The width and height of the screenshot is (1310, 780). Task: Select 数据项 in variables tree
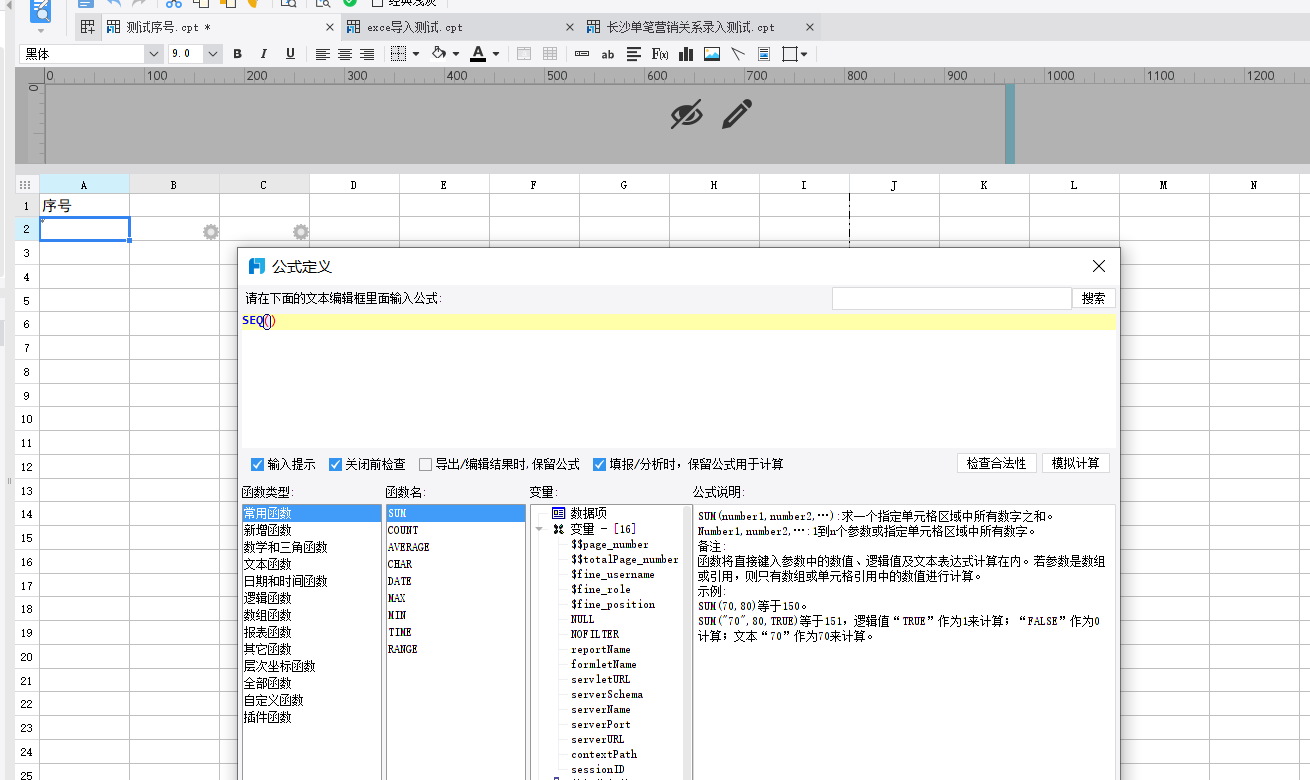coord(588,513)
